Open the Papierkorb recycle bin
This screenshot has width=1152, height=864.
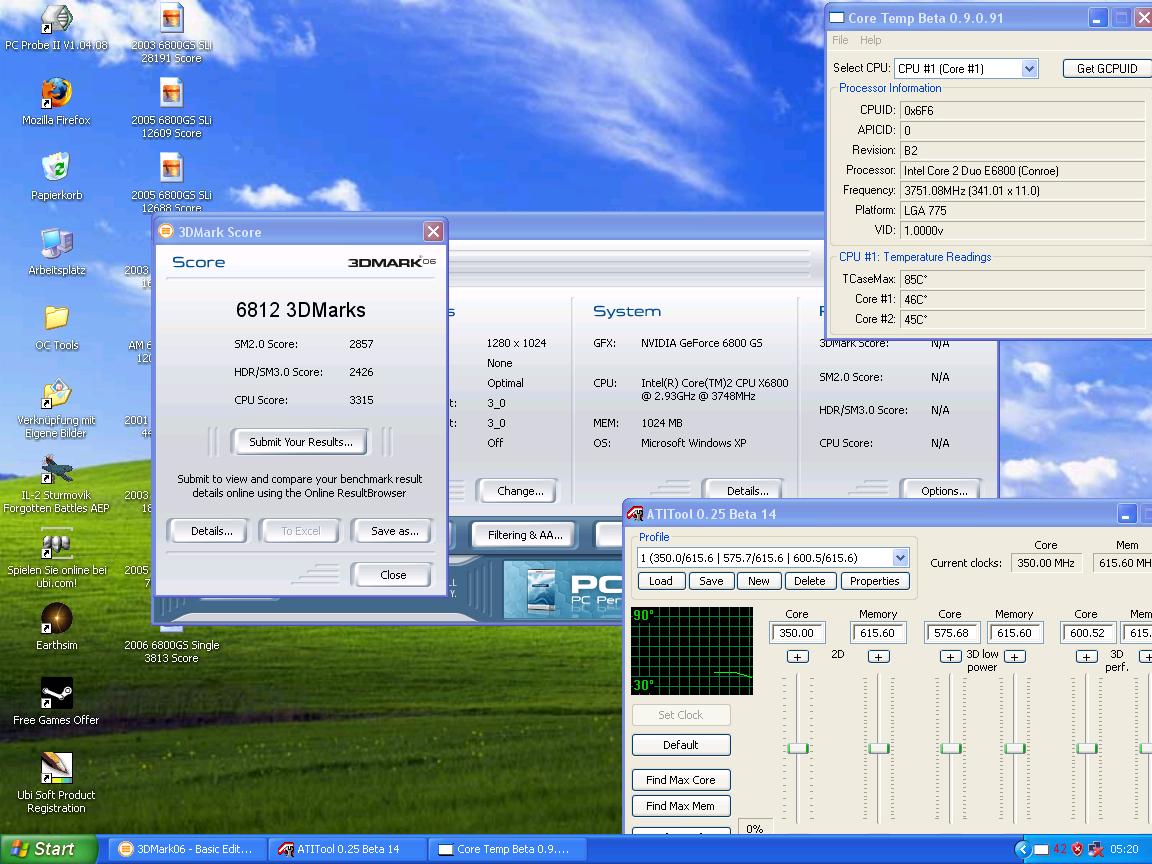(56, 176)
